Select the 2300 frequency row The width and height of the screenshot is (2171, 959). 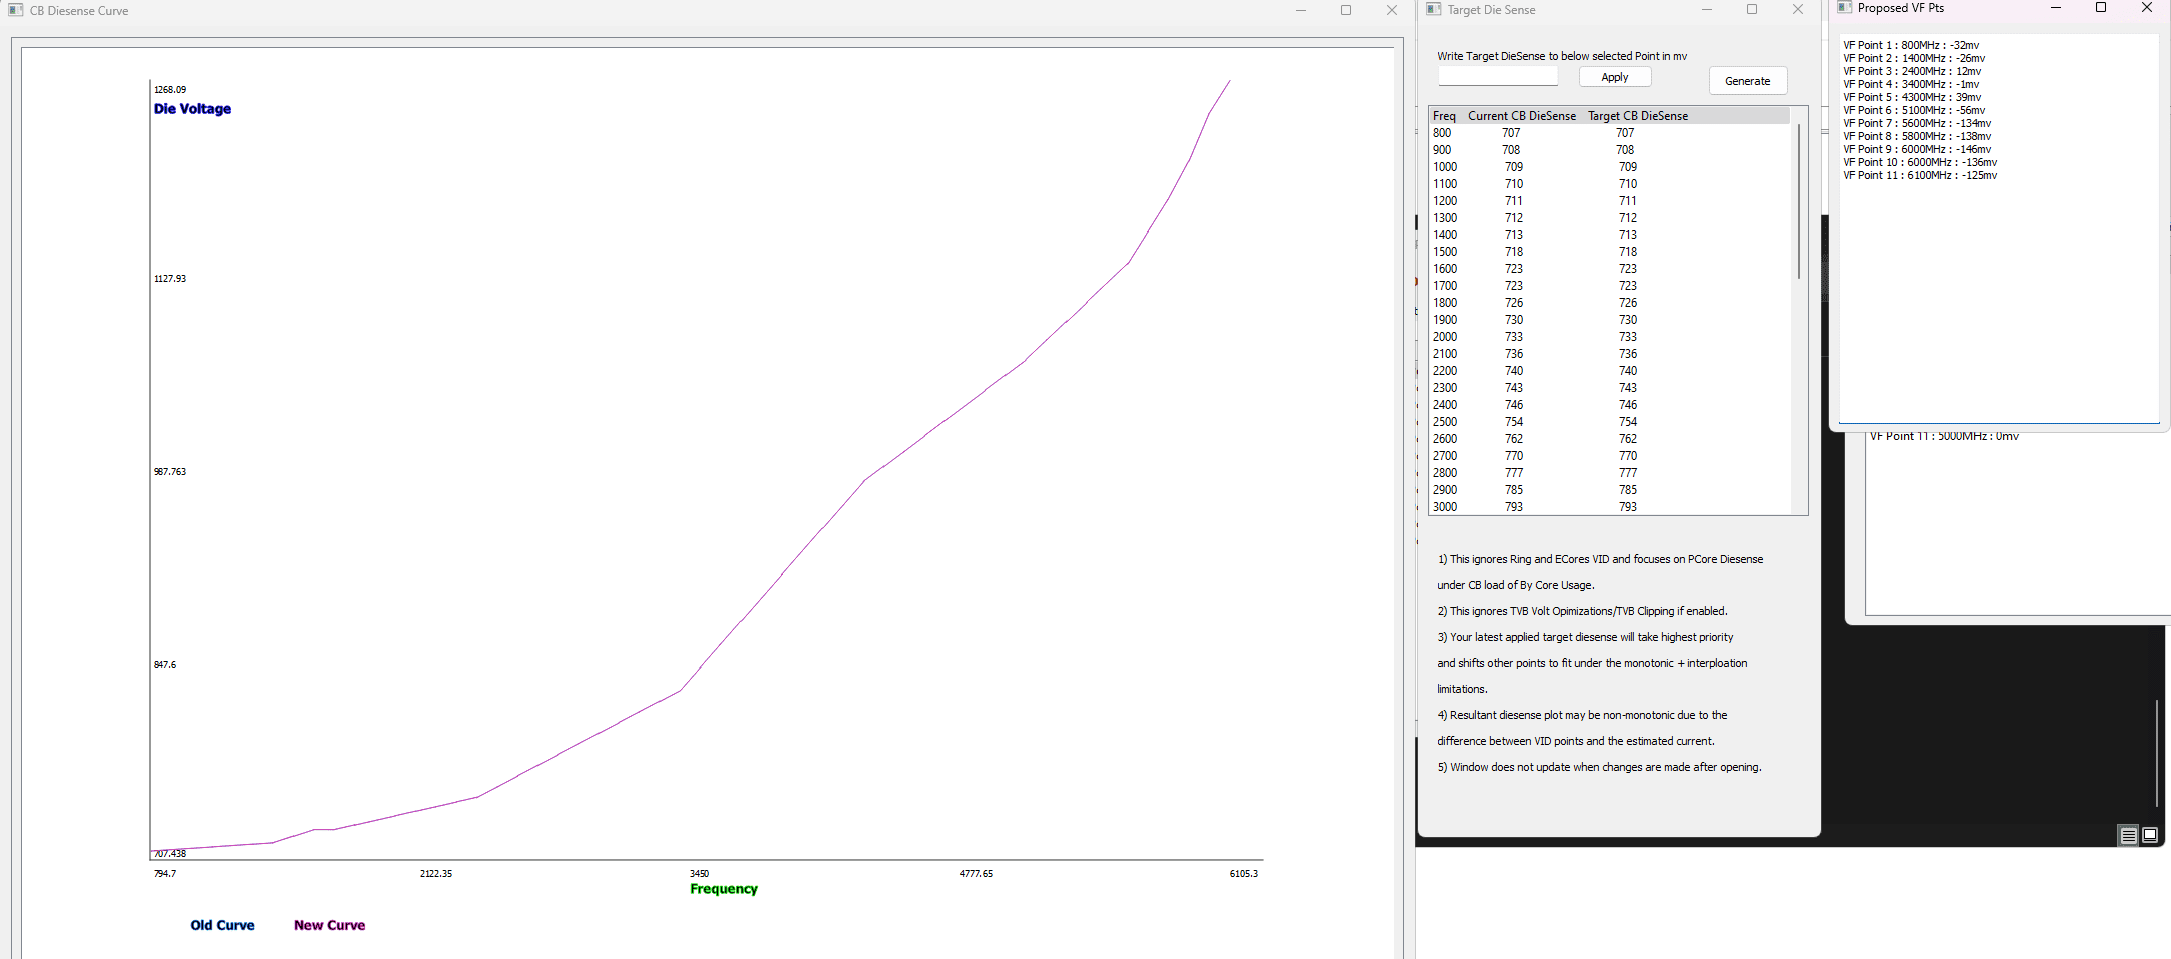1610,388
